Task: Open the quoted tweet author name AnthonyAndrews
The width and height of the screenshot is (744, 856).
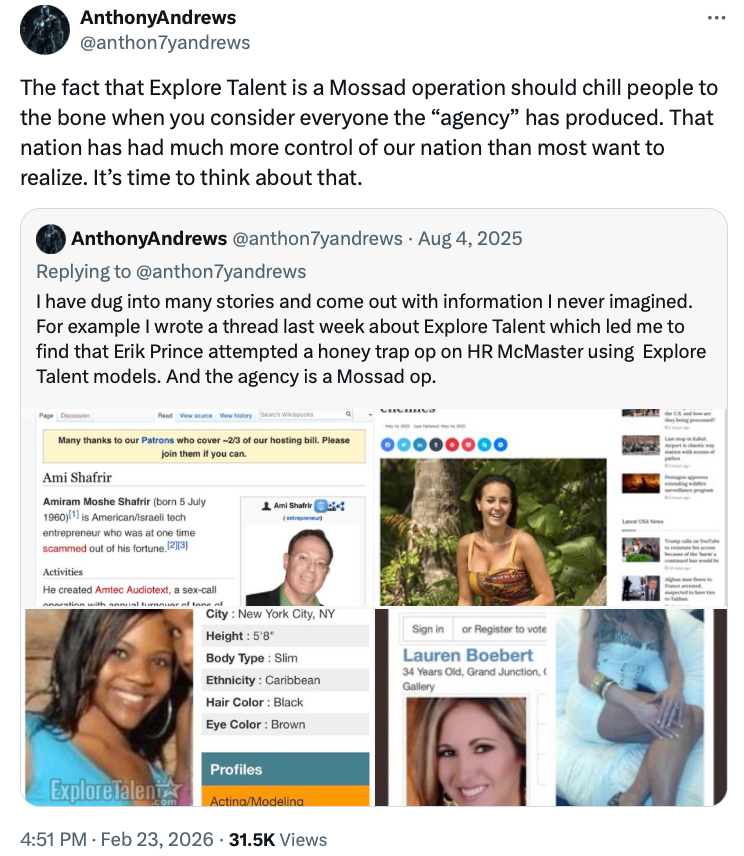Action: [149, 239]
